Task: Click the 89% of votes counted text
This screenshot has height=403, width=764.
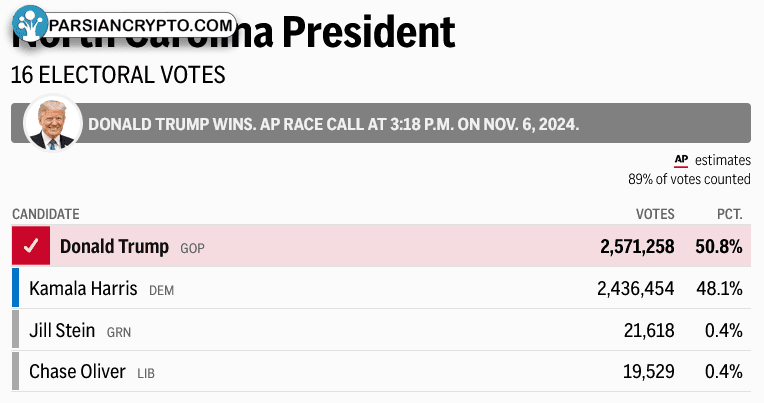Action: pos(689,179)
